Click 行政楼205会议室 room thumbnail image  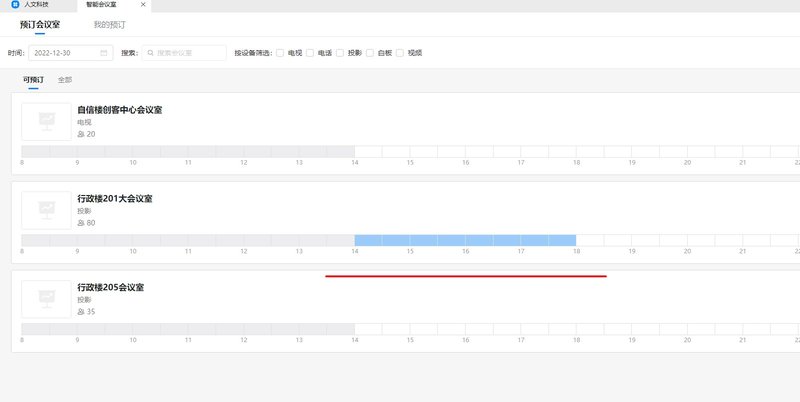(46, 298)
